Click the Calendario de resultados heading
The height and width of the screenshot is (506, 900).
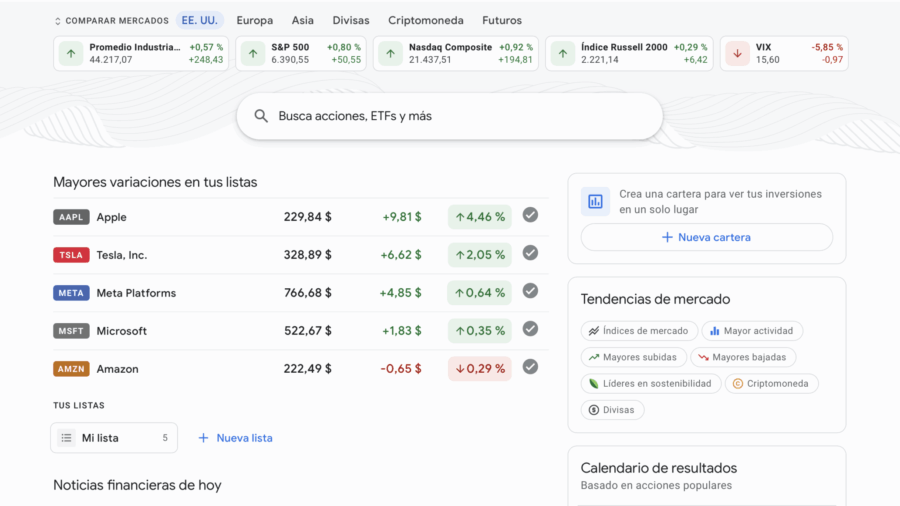659,468
